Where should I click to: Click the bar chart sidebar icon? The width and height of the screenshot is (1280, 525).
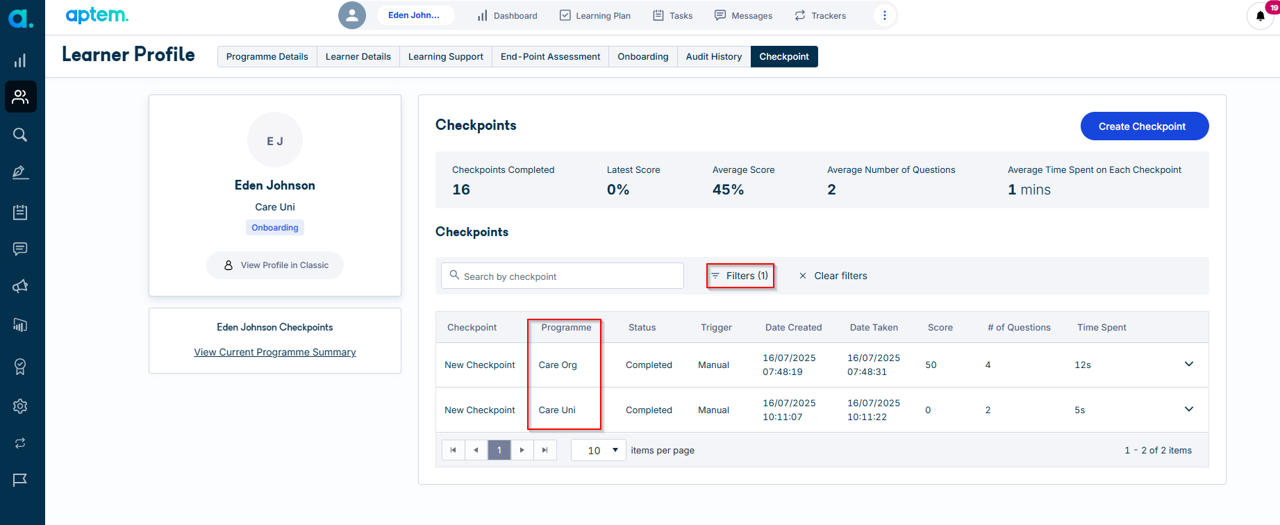[20, 61]
